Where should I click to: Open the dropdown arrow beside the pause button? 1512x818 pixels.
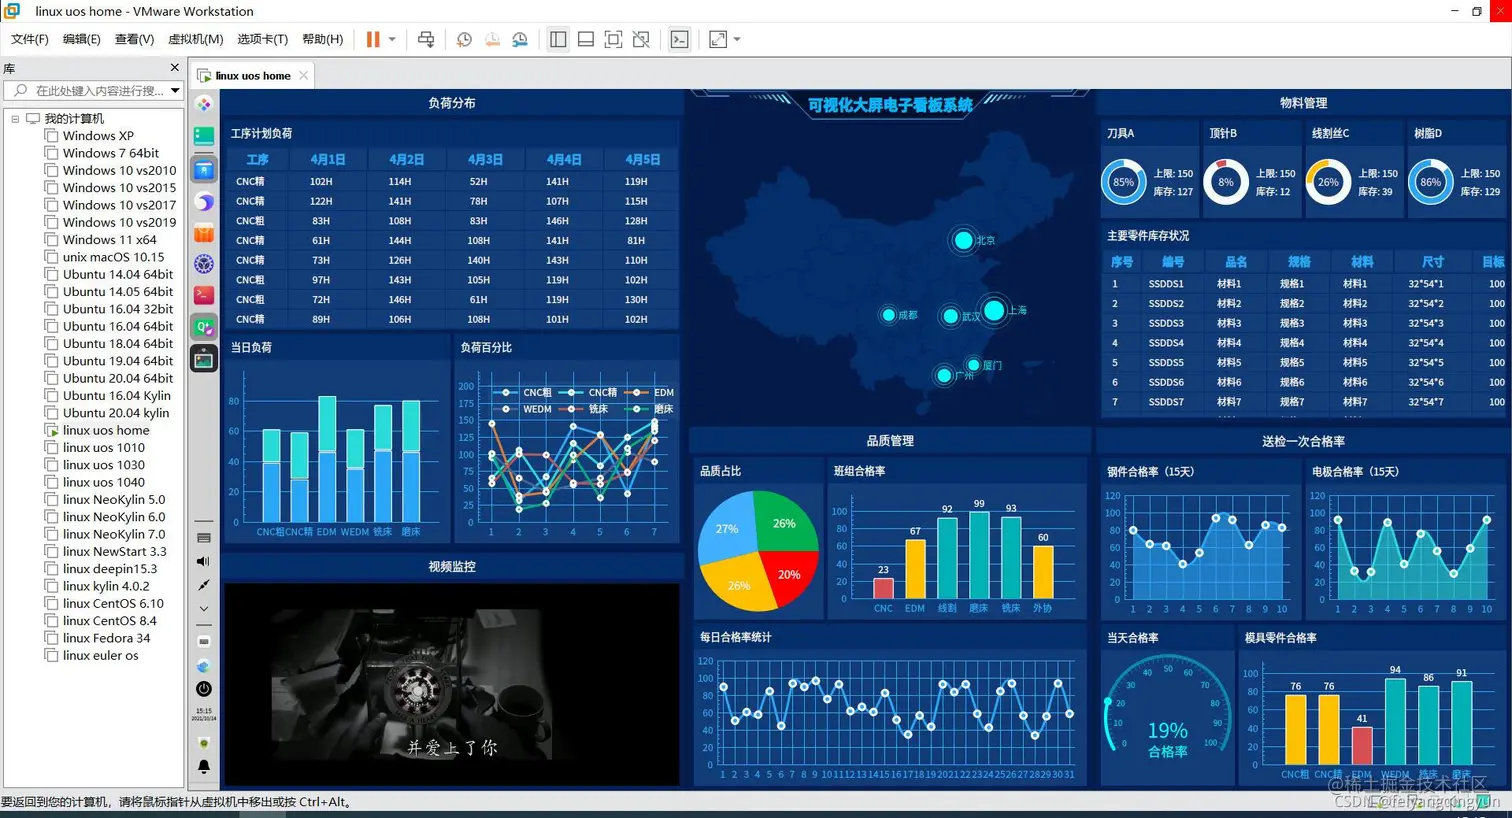tap(392, 39)
